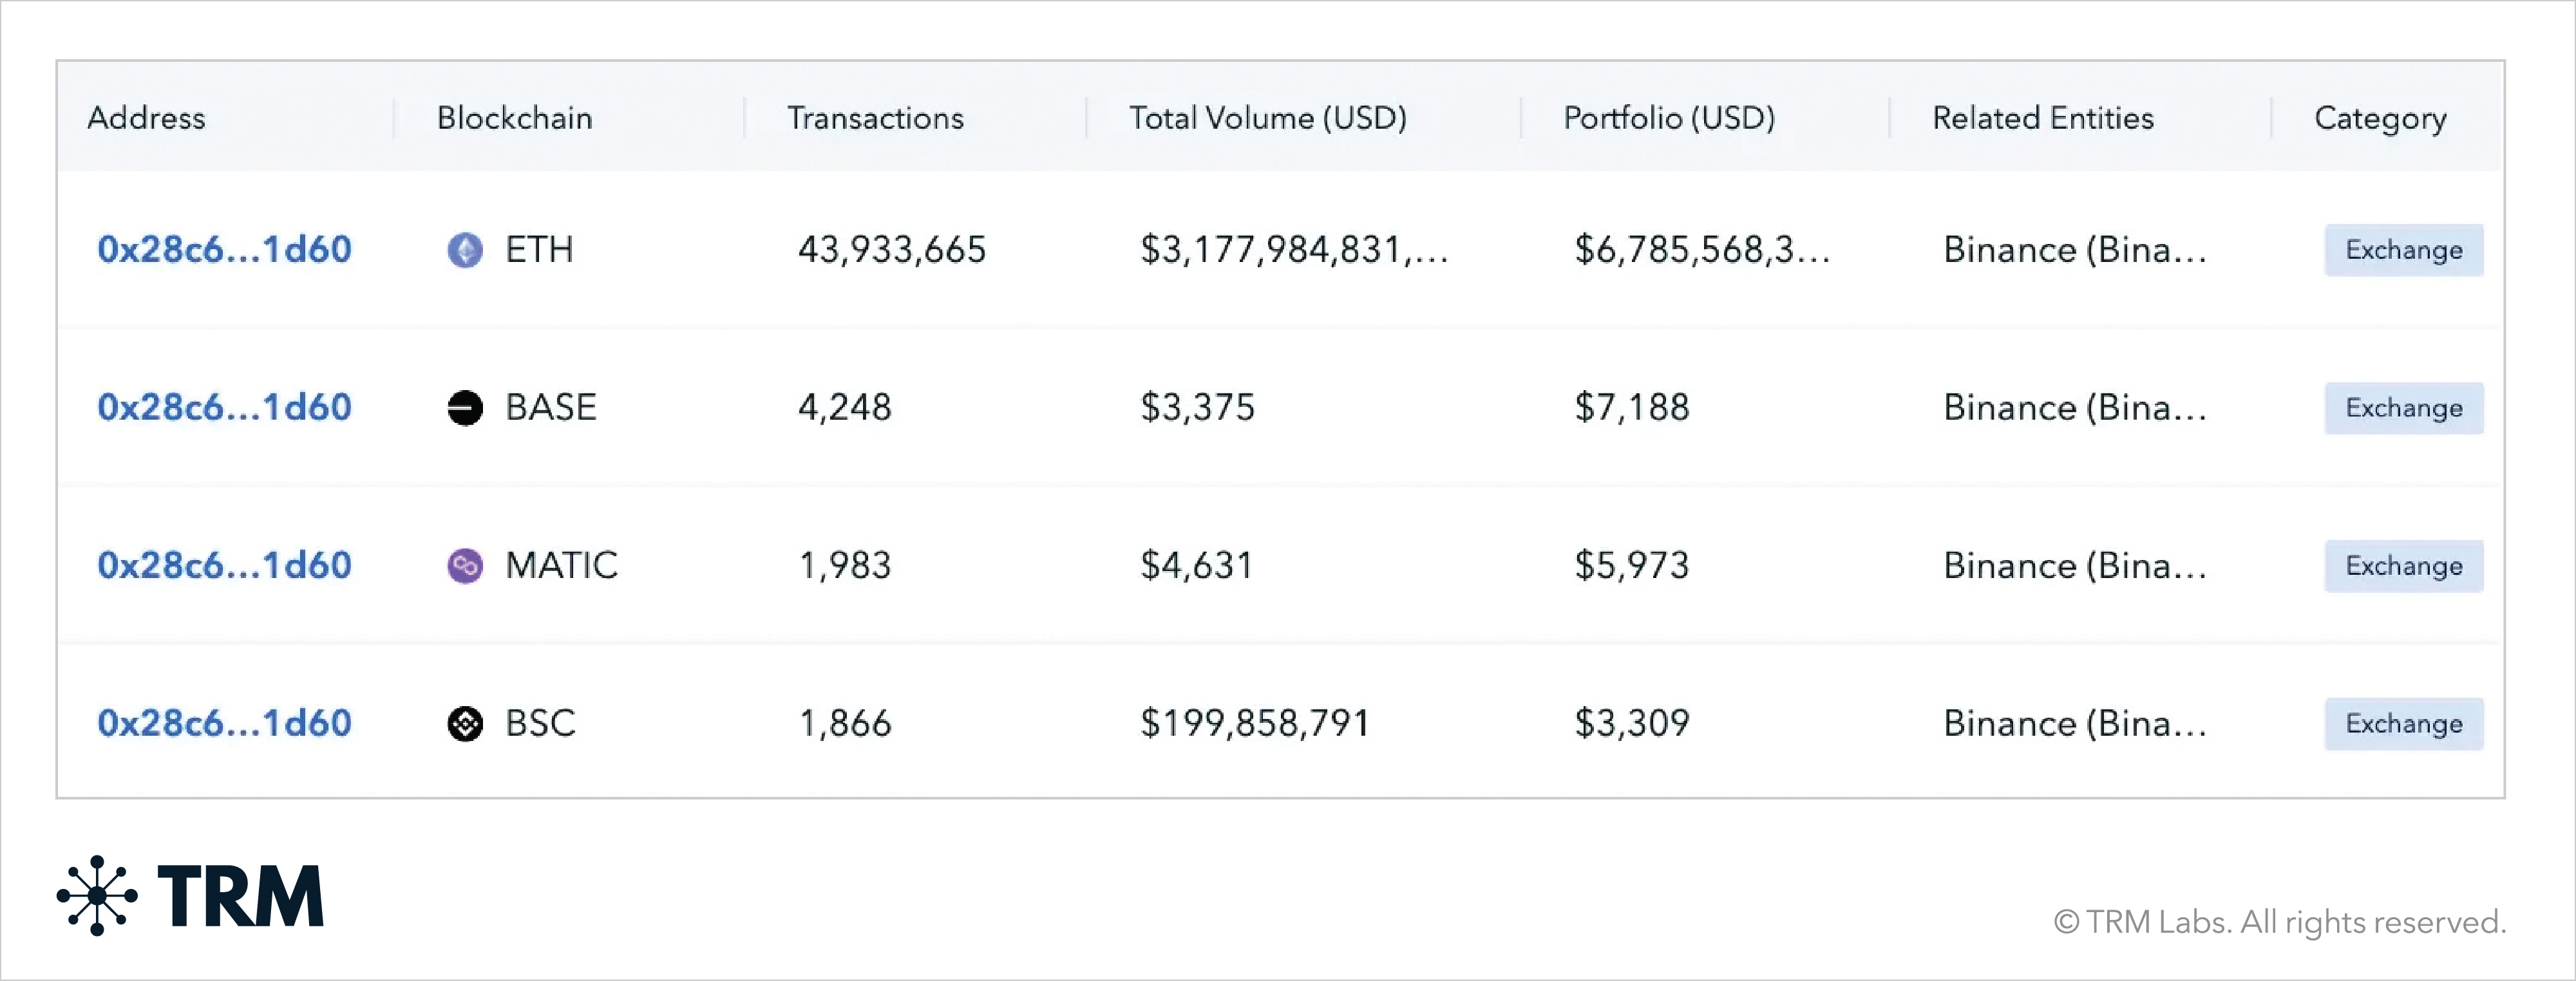Click the Category column header

pos(2380,118)
